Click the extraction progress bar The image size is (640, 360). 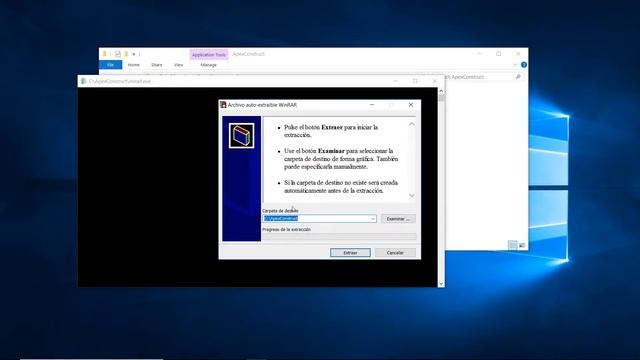coord(339,236)
